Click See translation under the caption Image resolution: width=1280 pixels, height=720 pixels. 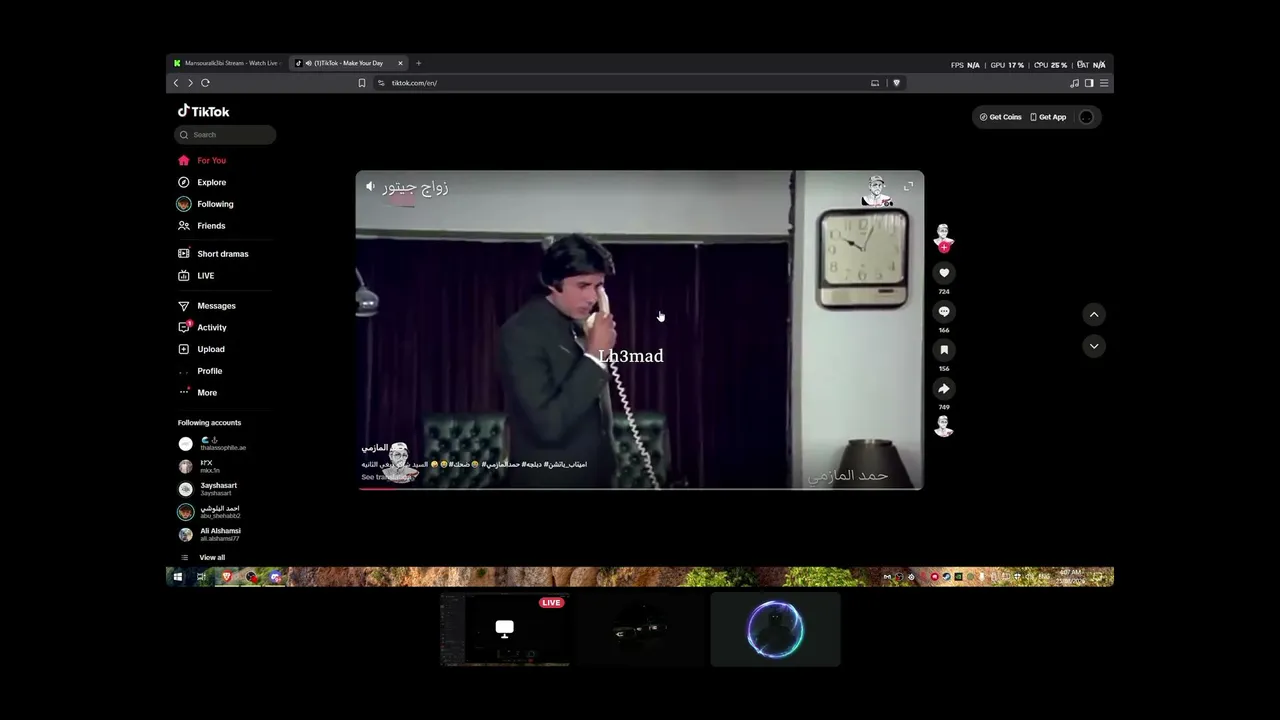coord(385,477)
